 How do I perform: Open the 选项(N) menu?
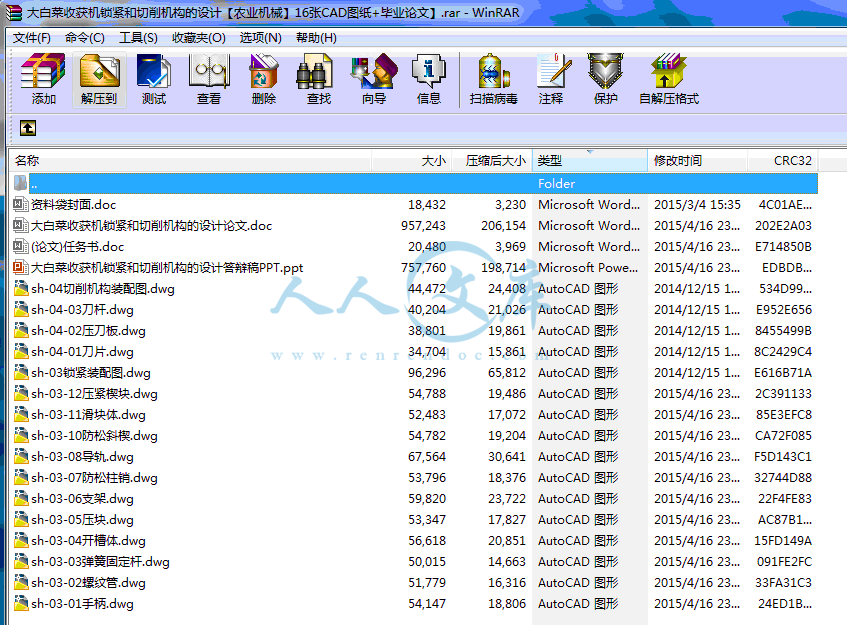260,38
